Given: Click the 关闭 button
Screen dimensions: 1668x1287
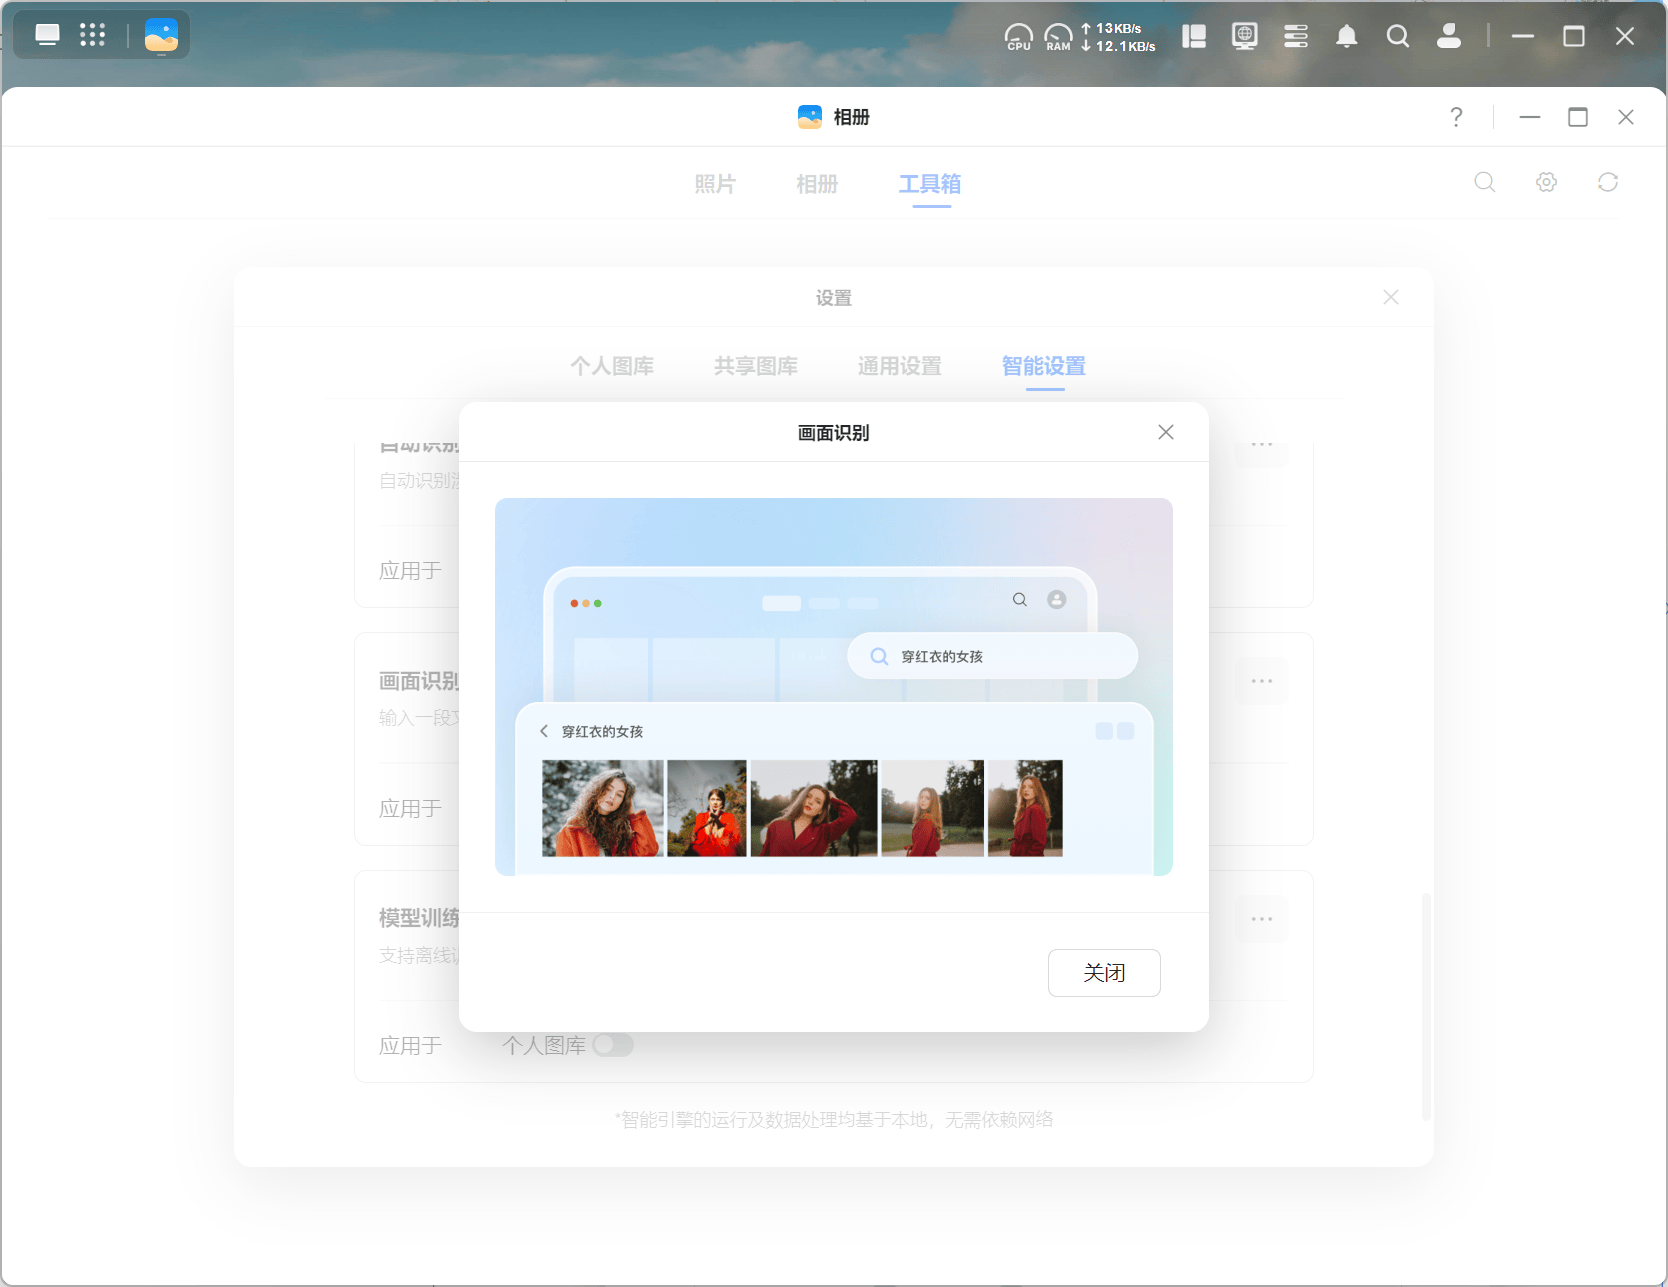Looking at the screenshot, I should pyautogui.click(x=1104, y=973).
